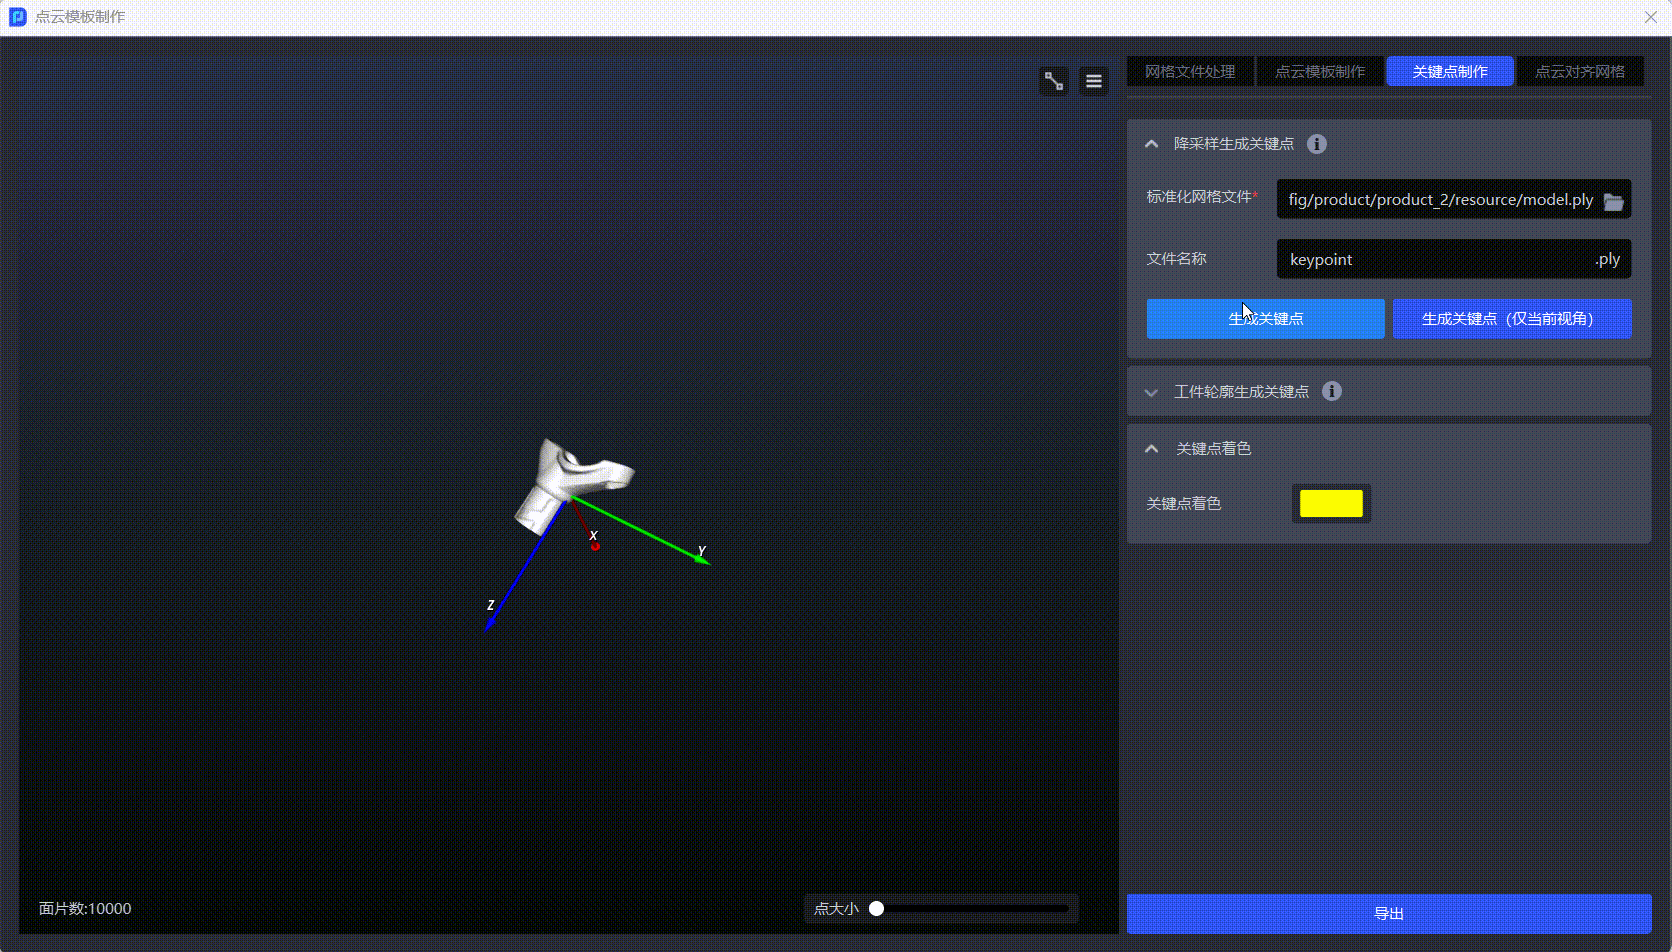The width and height of the screenshot is (1672, 952).
Task: Open the hamburger menu in the viewport
Action: pyautogui.click(x=1094, y=81)
